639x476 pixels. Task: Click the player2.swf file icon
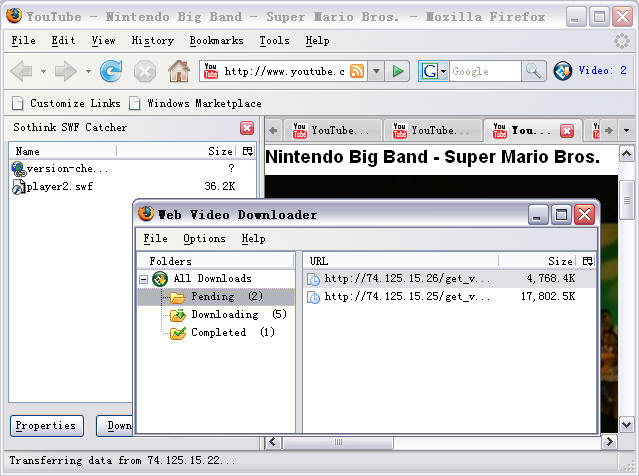pyautogui.click(x=18, y=187)
